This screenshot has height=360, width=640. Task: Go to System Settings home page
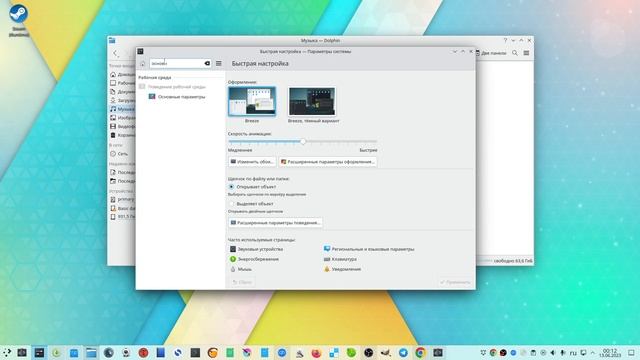coord(143,64)
